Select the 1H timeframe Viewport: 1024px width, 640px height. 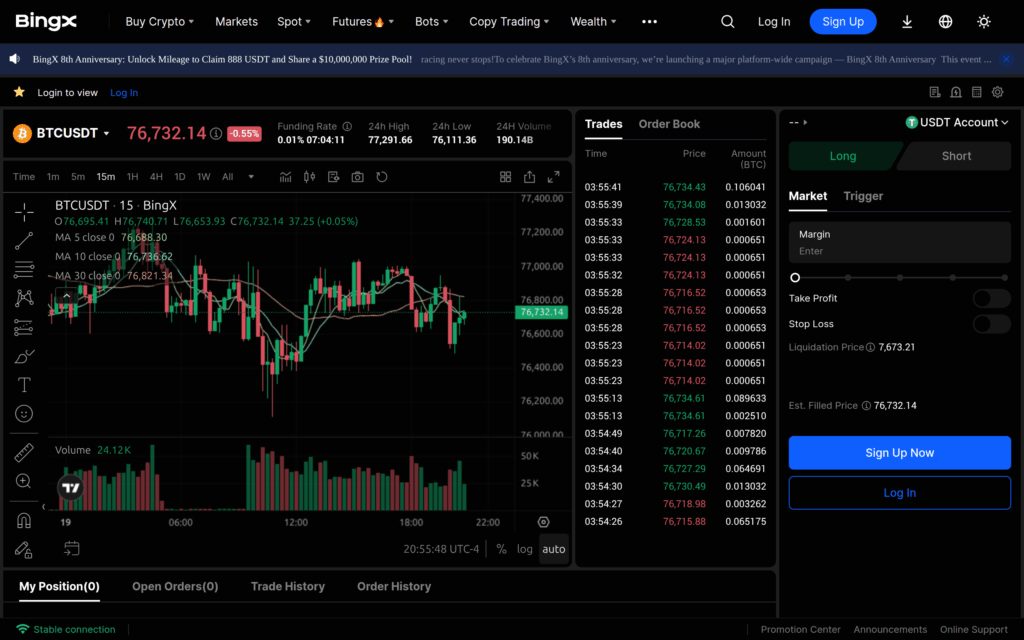pyautogui.click(x=133, y=177)
